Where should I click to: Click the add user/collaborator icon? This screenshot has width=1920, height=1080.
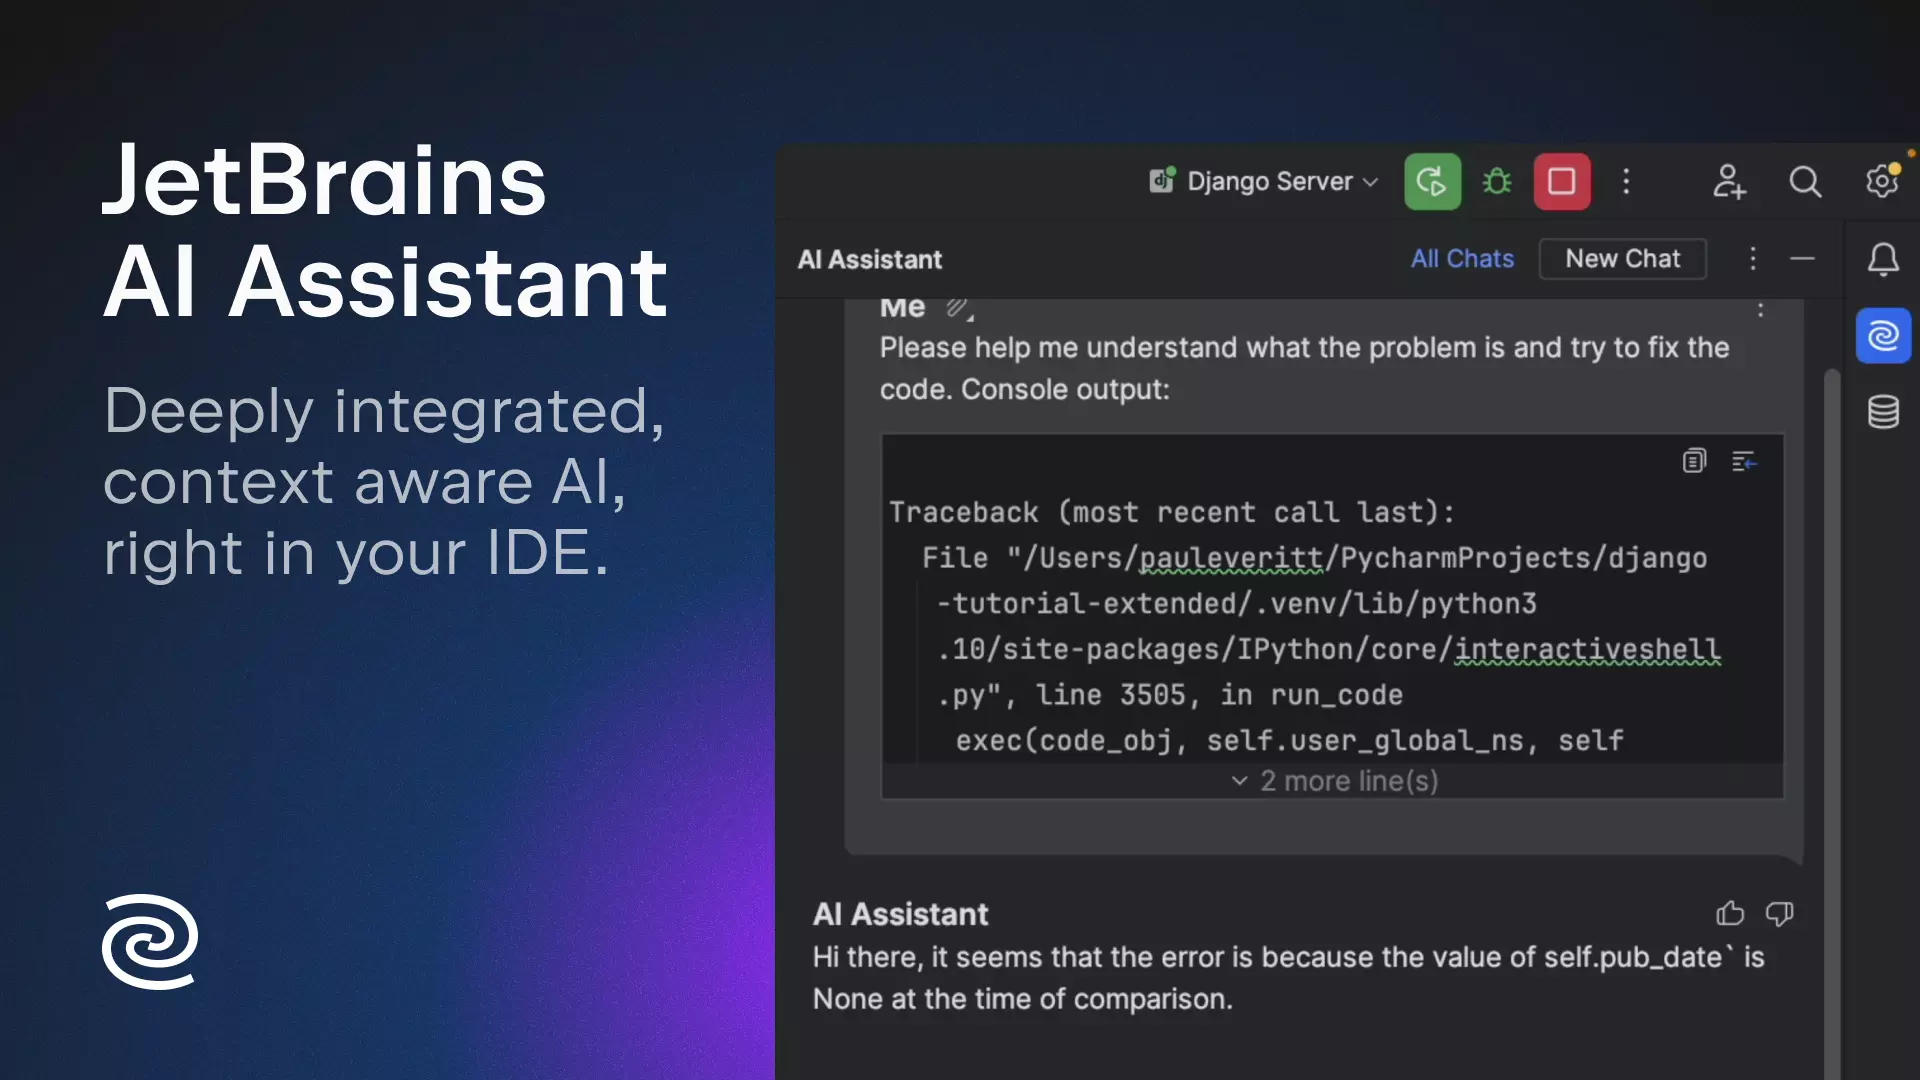point(1727,181)
